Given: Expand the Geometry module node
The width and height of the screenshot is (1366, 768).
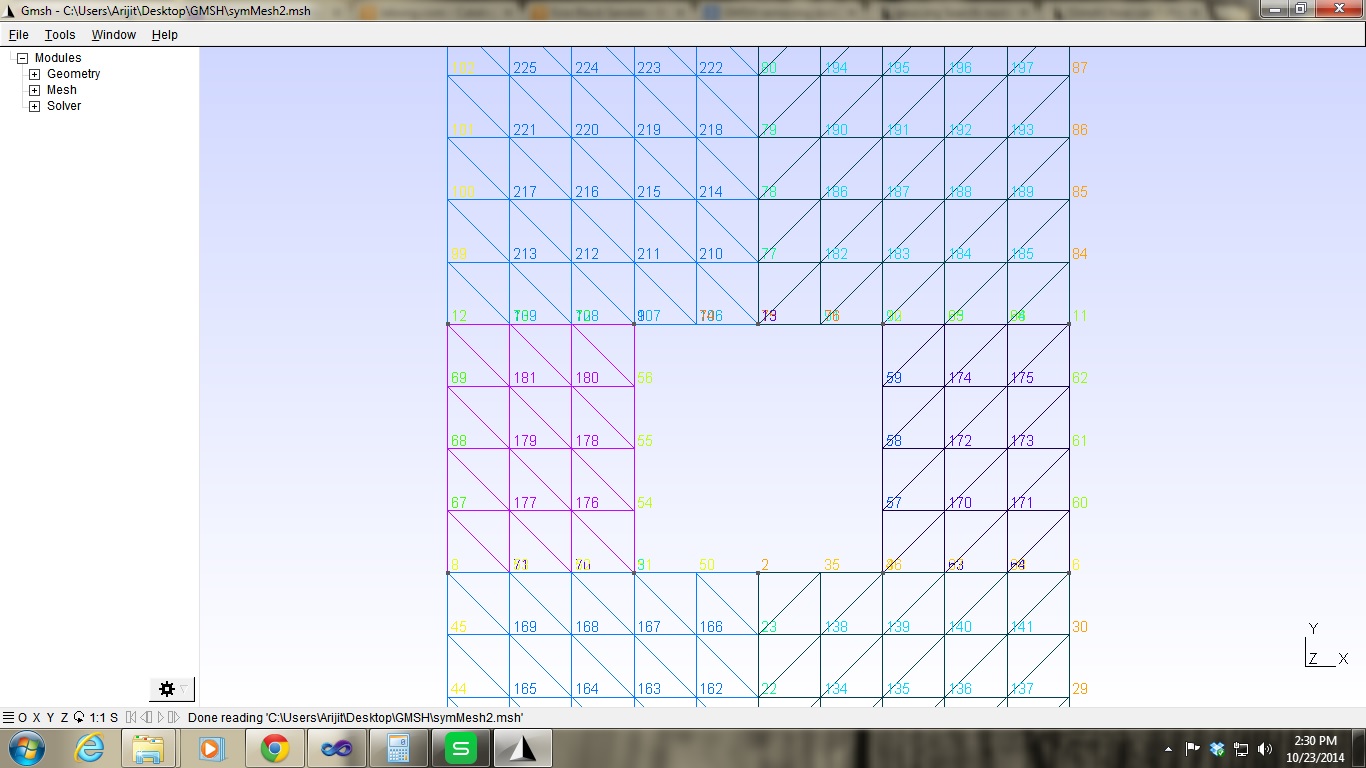Looking at the screenshot, I should pos(34,74).
